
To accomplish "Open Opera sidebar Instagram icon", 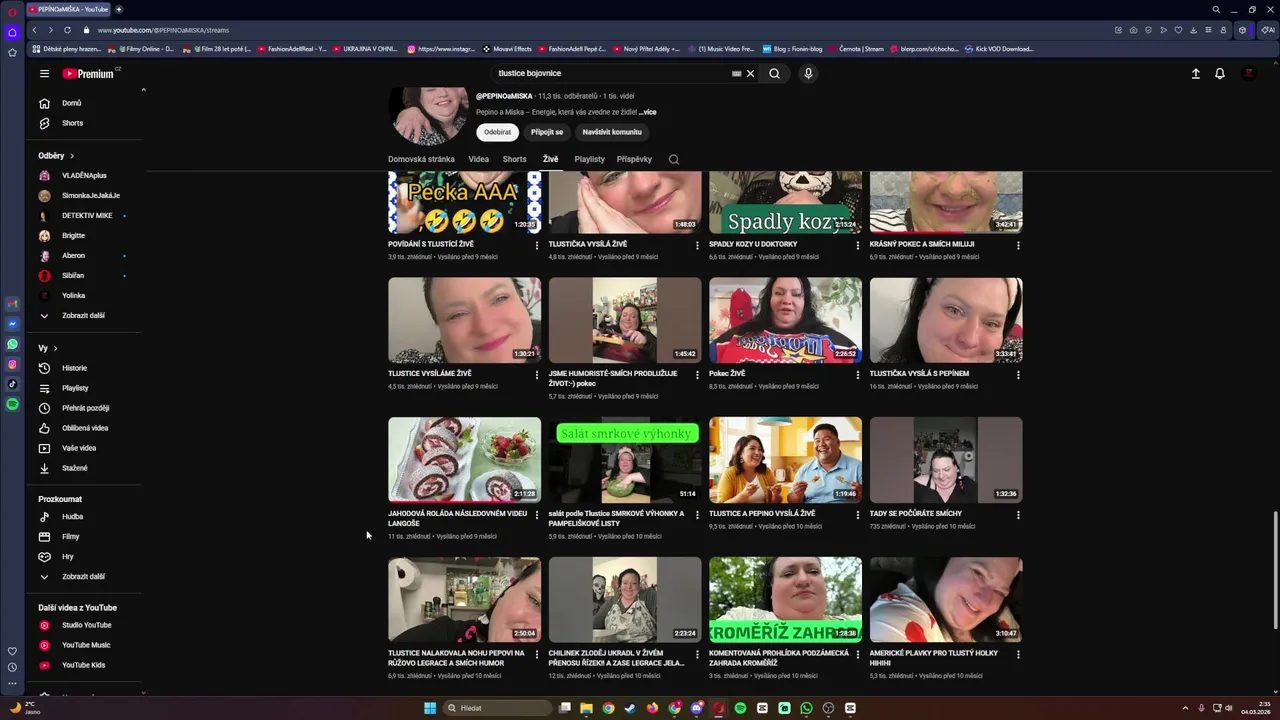I will [x=12, y=364].
